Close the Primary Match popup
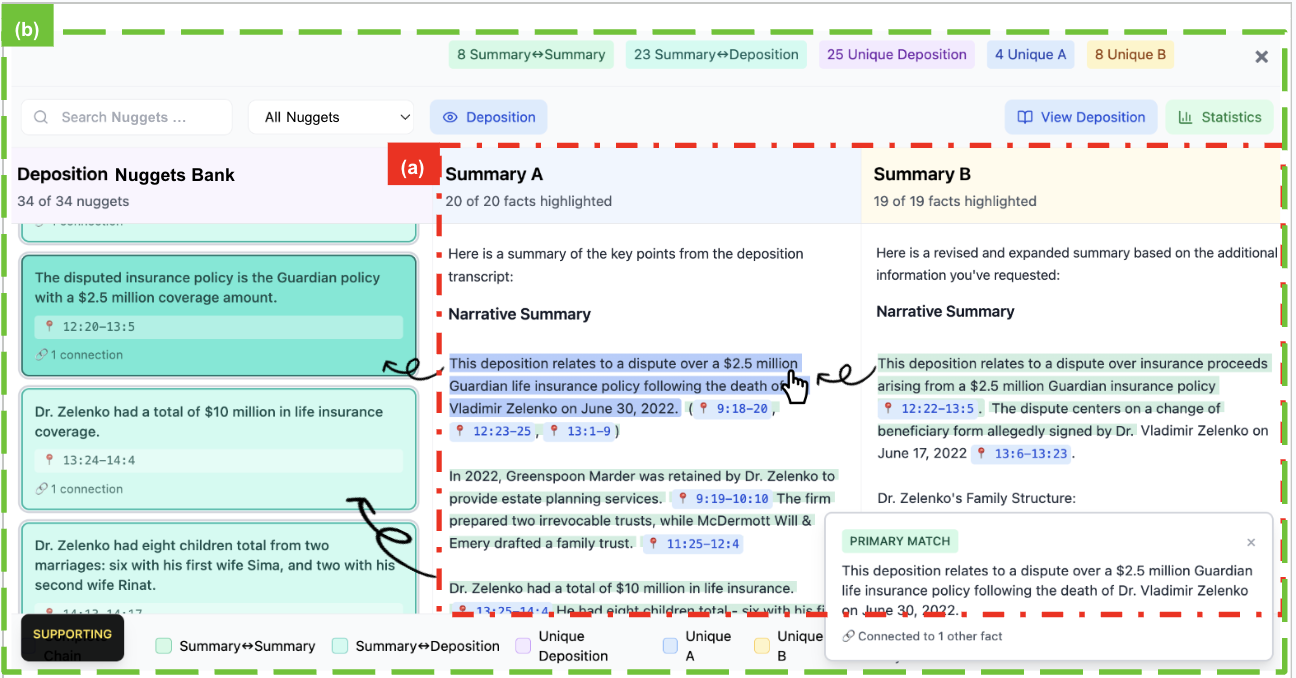The width and height of the screenshot is (1296, 678). (x=1251, y=542)
